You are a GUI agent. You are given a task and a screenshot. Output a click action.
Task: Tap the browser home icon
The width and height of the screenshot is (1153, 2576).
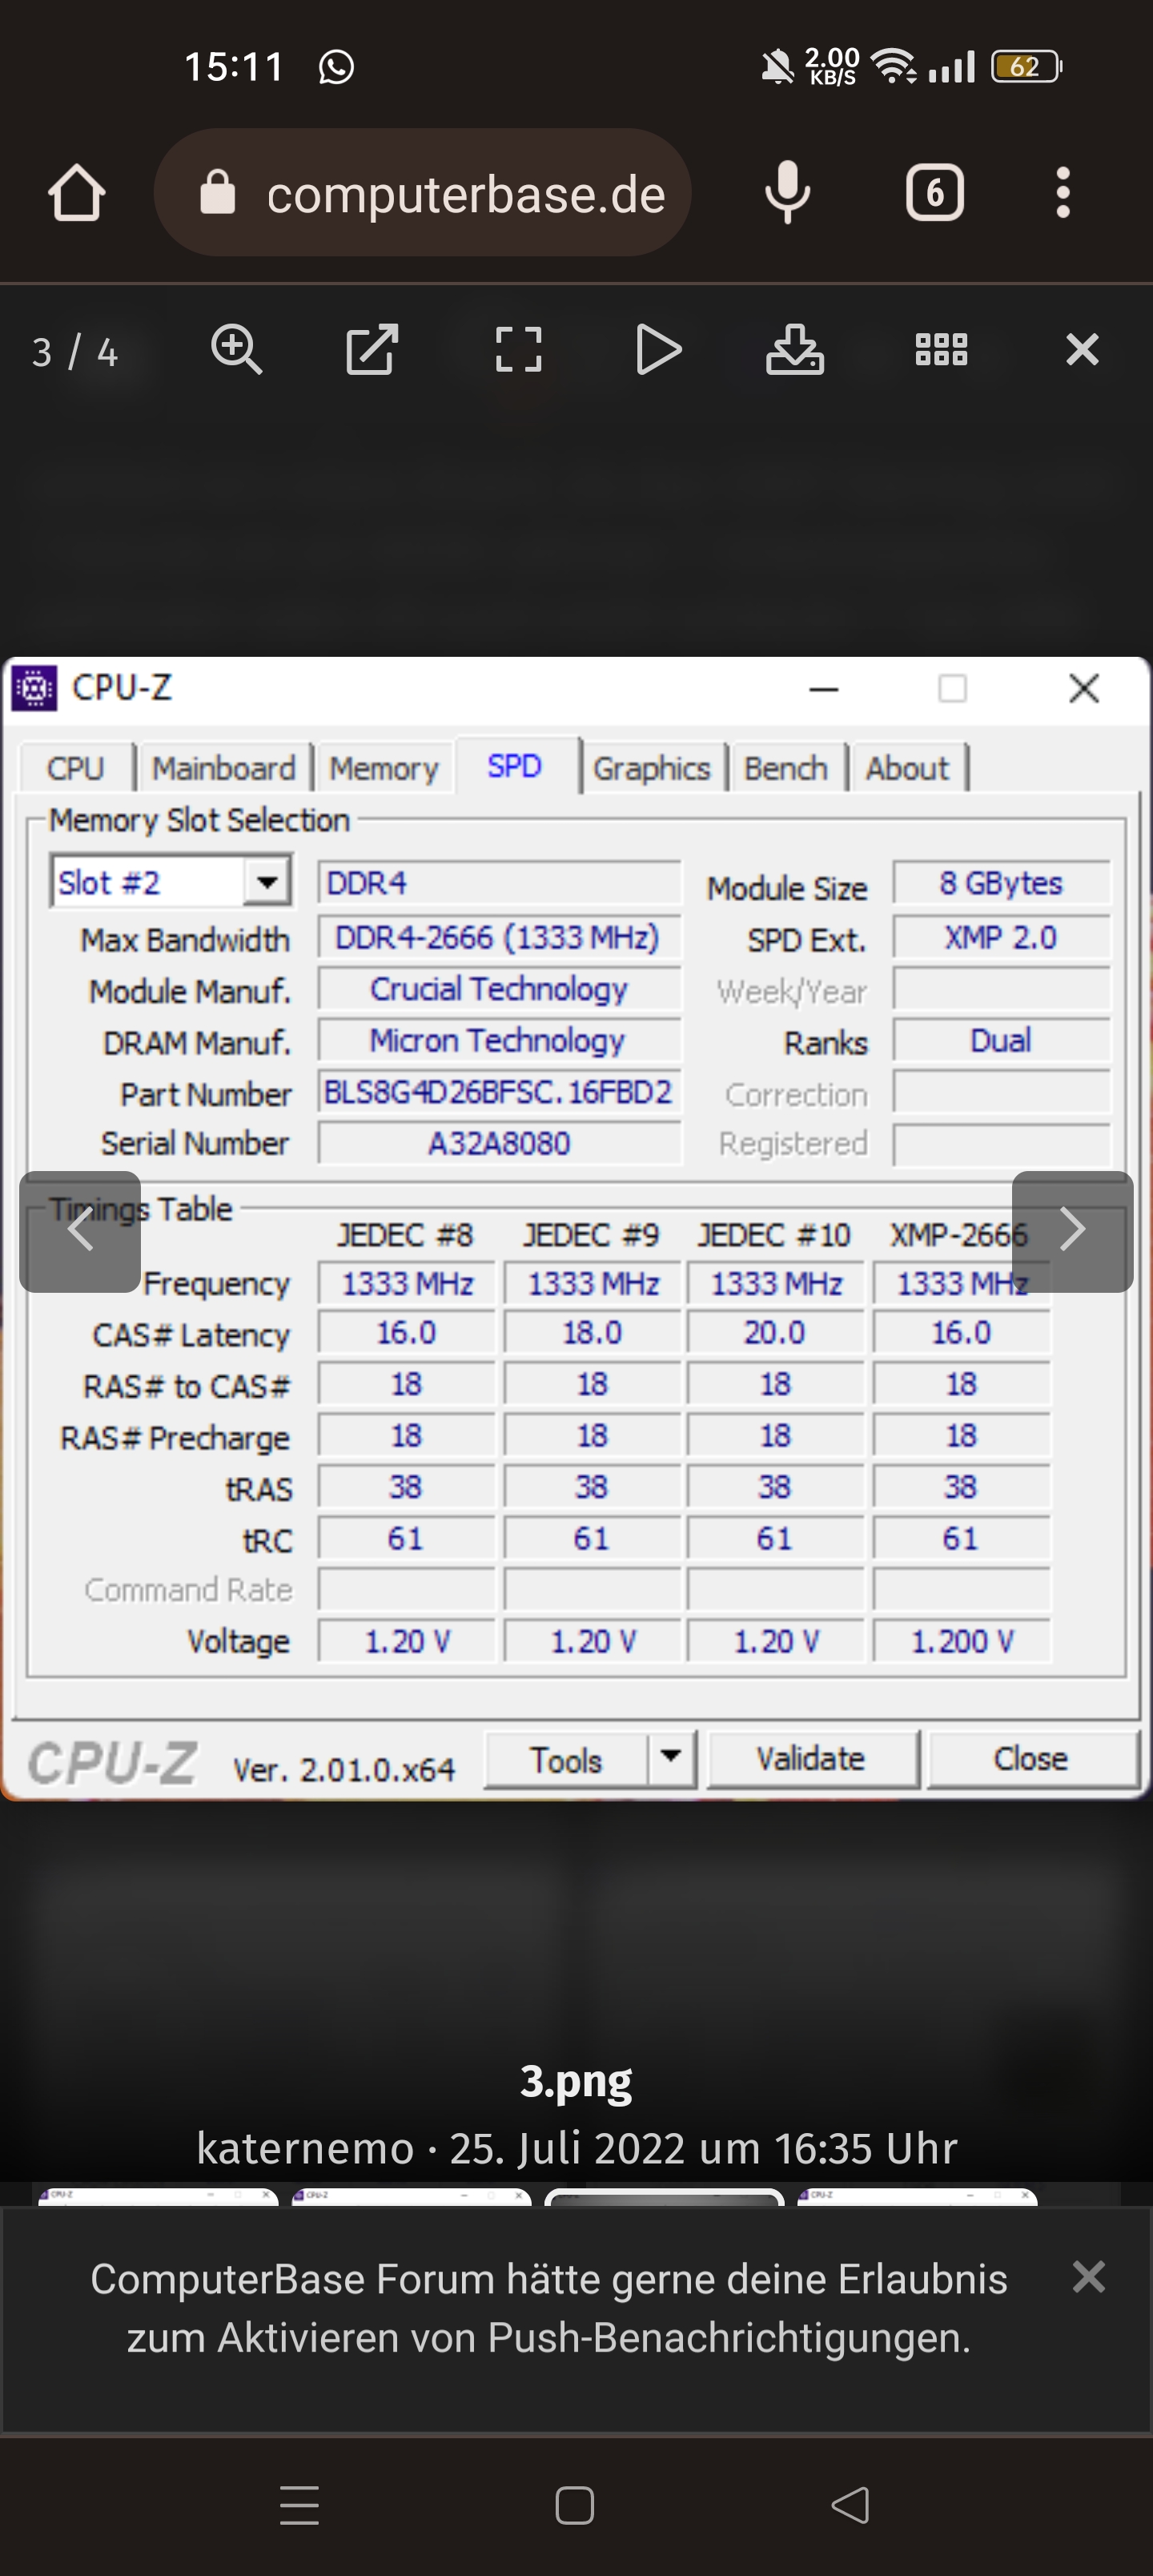(x=76, y=192)
